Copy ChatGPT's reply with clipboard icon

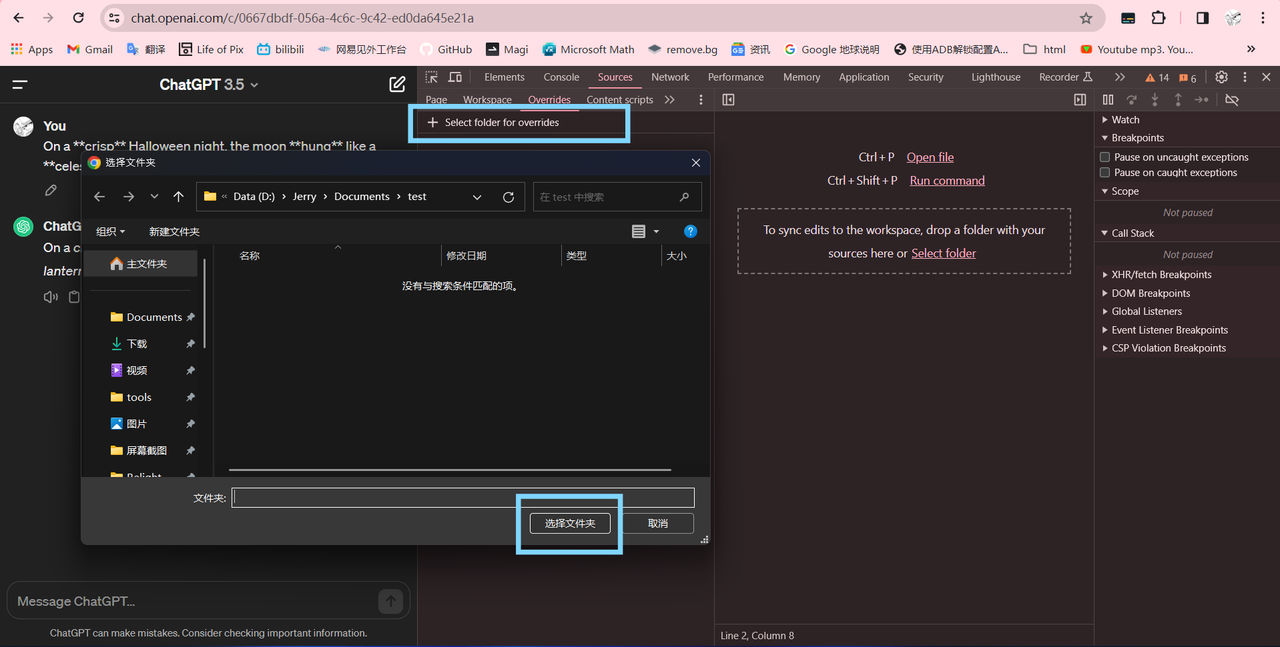point(74,297)
